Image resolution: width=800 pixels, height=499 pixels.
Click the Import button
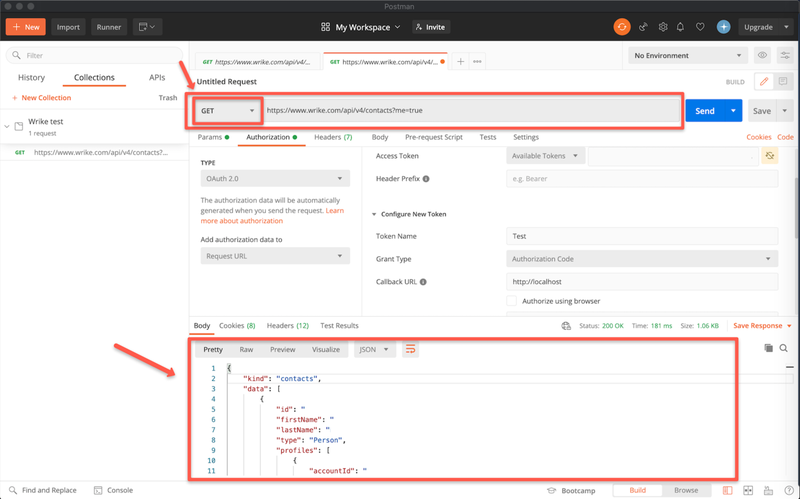(68, 27)
